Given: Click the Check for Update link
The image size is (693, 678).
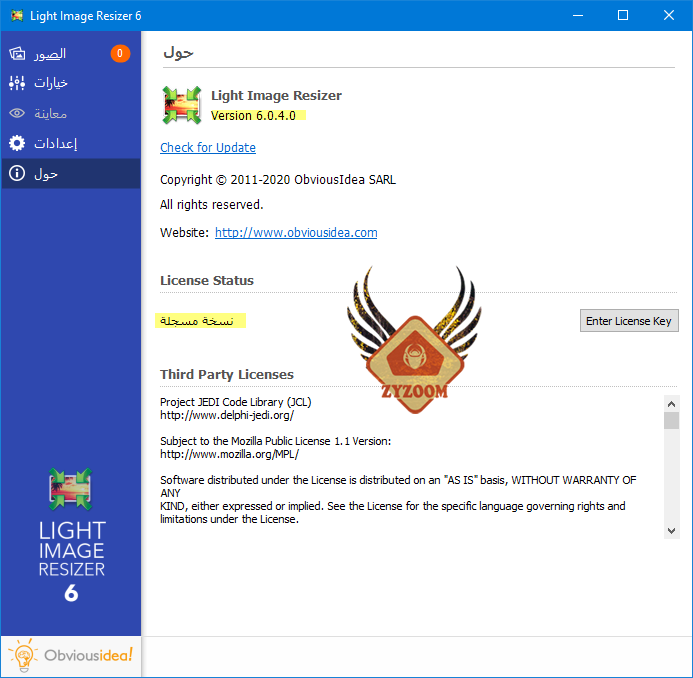Looking at the screenshot, I should [x=208, y=148].
